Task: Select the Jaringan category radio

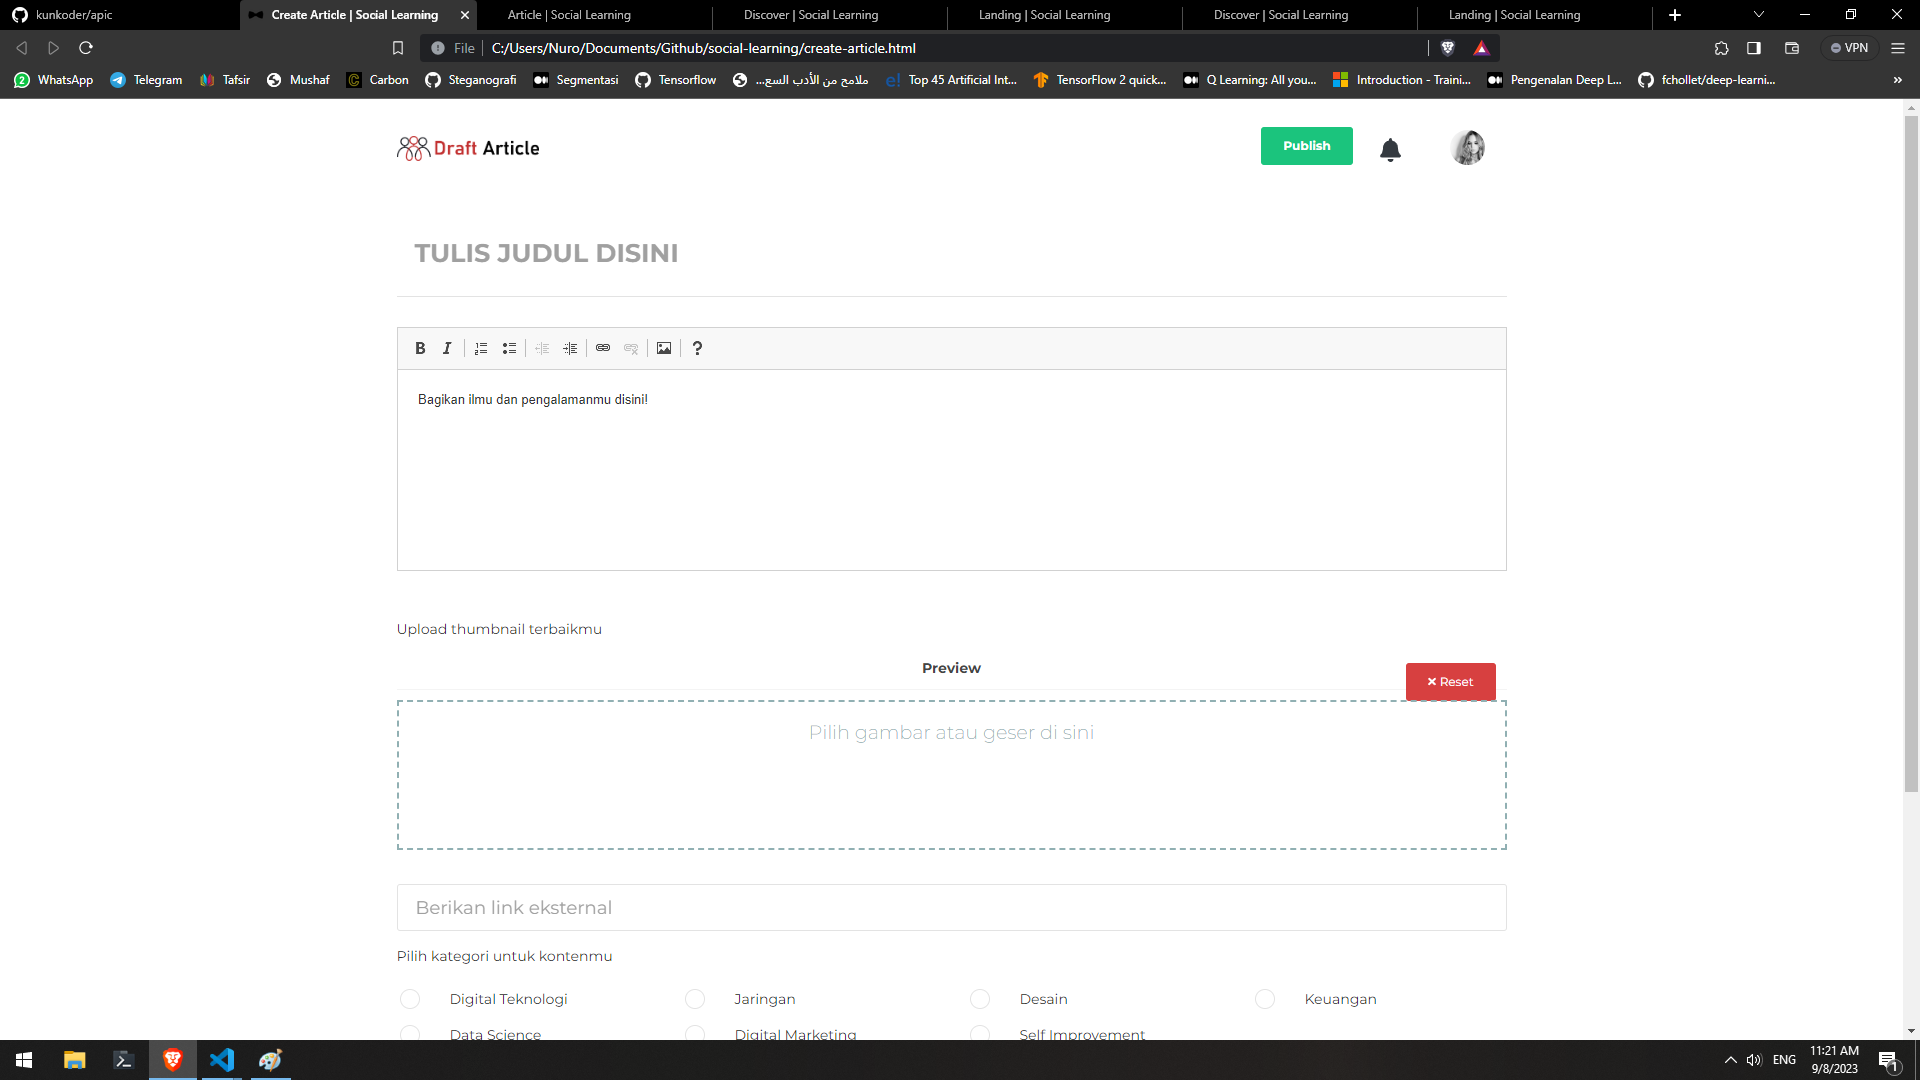Action: [695, 999]
